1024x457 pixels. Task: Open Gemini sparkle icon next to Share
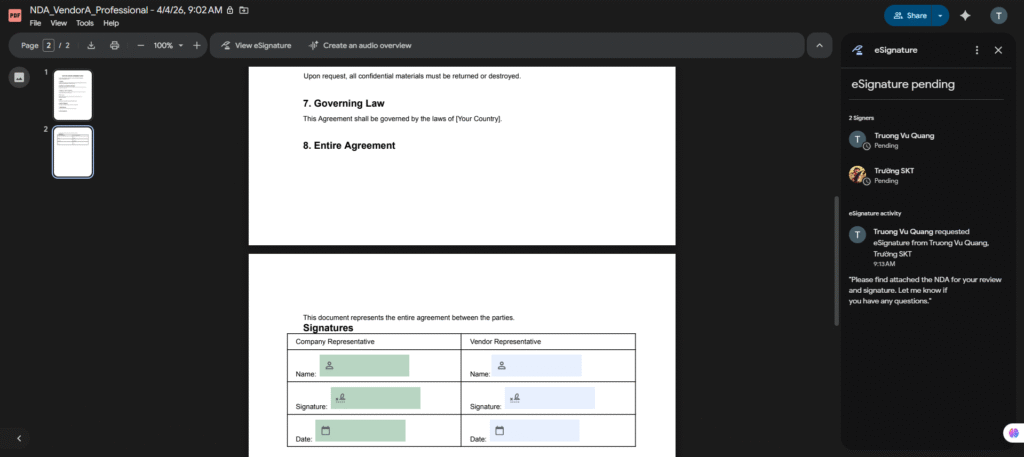point(965,16)
